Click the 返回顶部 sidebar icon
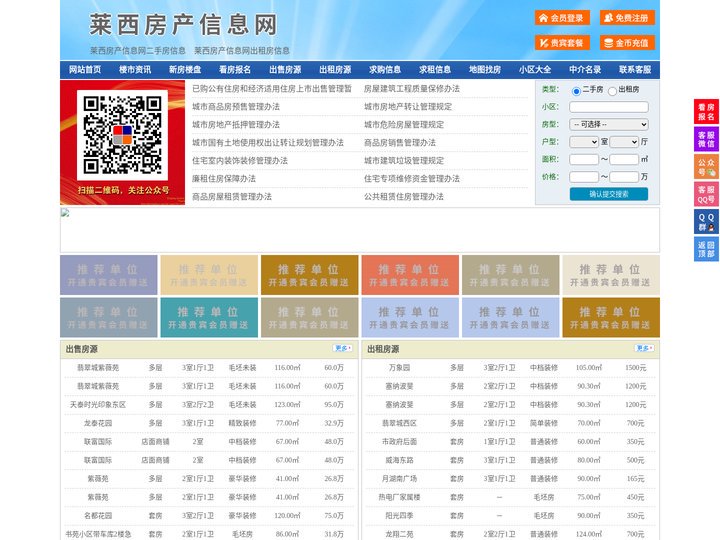Image resolution: width=720 pixels, height=540 pixels. (706, 249)
